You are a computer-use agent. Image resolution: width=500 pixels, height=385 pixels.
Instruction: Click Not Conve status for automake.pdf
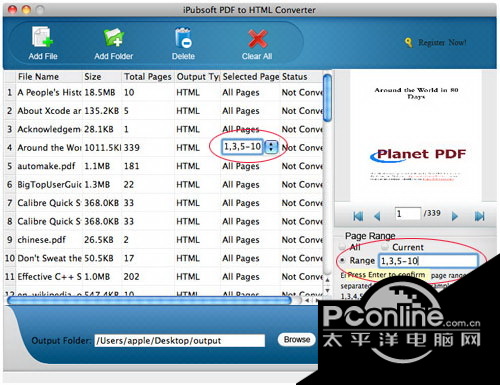click(x=302, y=166)
